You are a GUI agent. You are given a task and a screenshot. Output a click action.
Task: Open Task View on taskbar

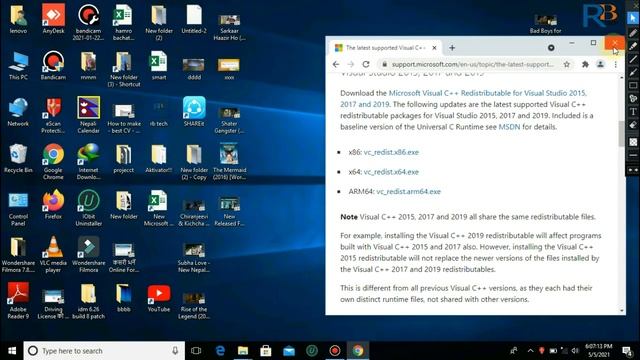196,351
